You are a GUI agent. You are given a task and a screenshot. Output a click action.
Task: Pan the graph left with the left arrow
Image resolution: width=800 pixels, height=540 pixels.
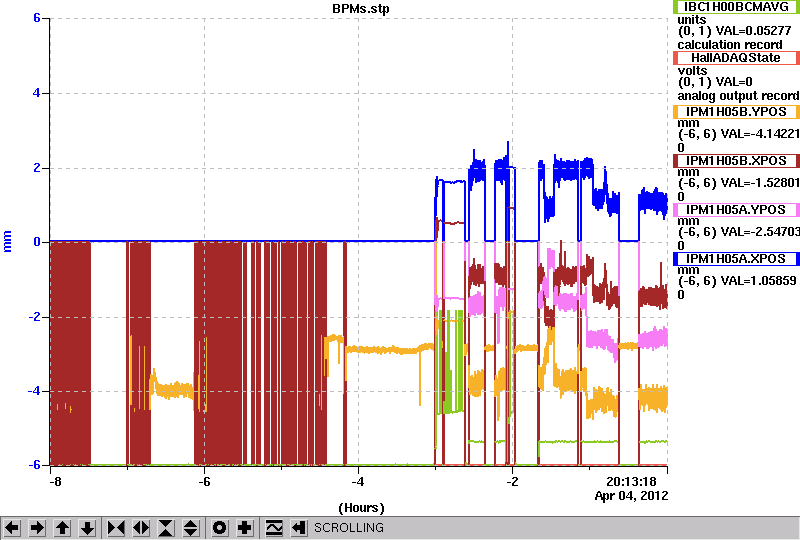[x=12, y=528]
